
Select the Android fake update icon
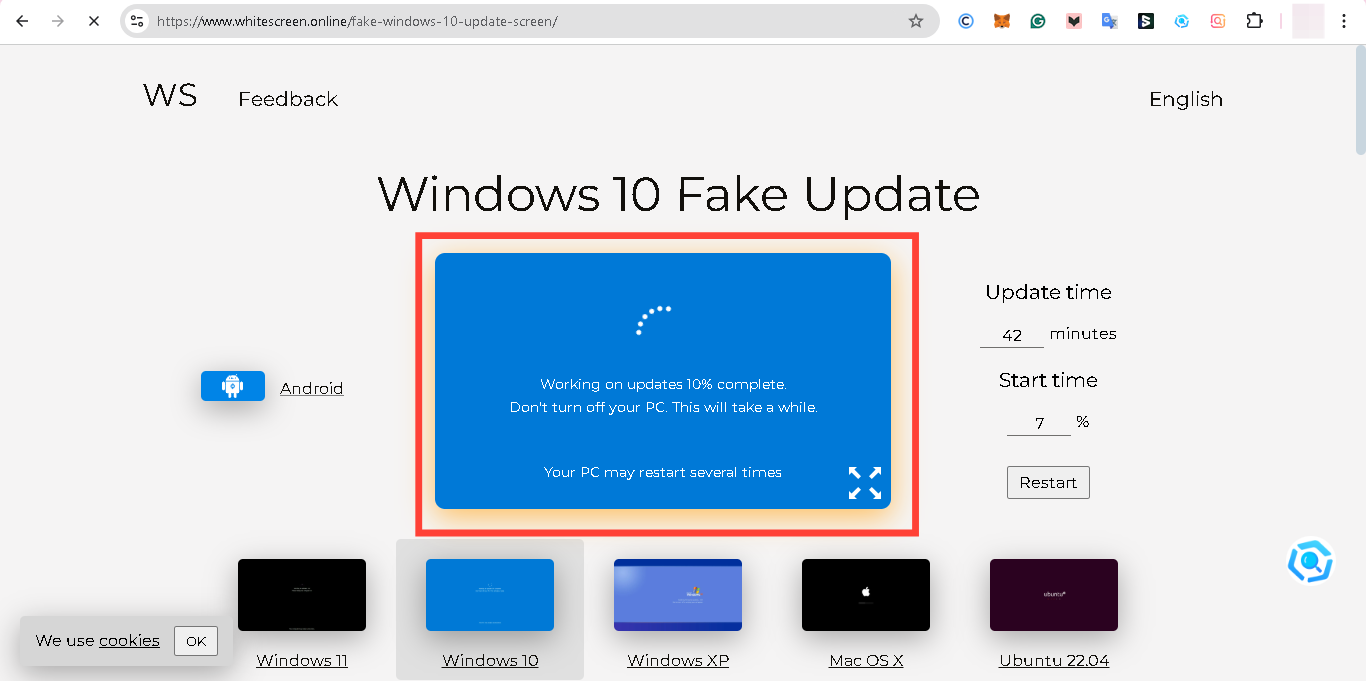pyautogui.click(x=232, y=386)
